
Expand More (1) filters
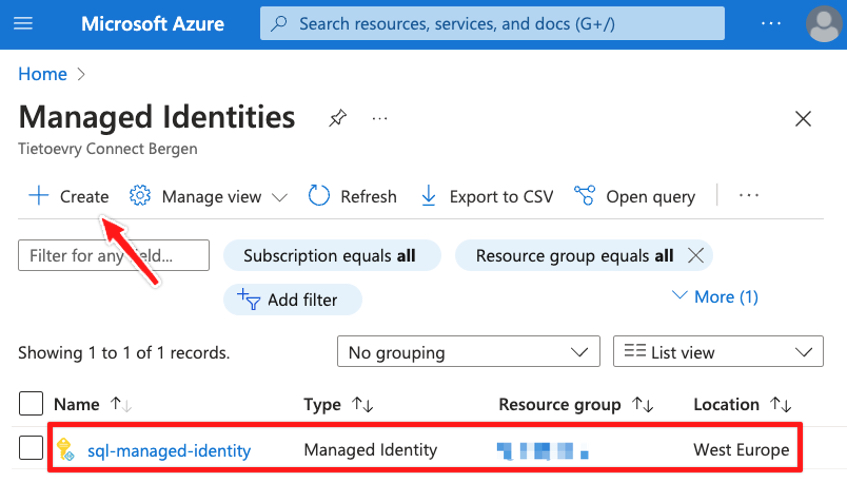point(714,296)
